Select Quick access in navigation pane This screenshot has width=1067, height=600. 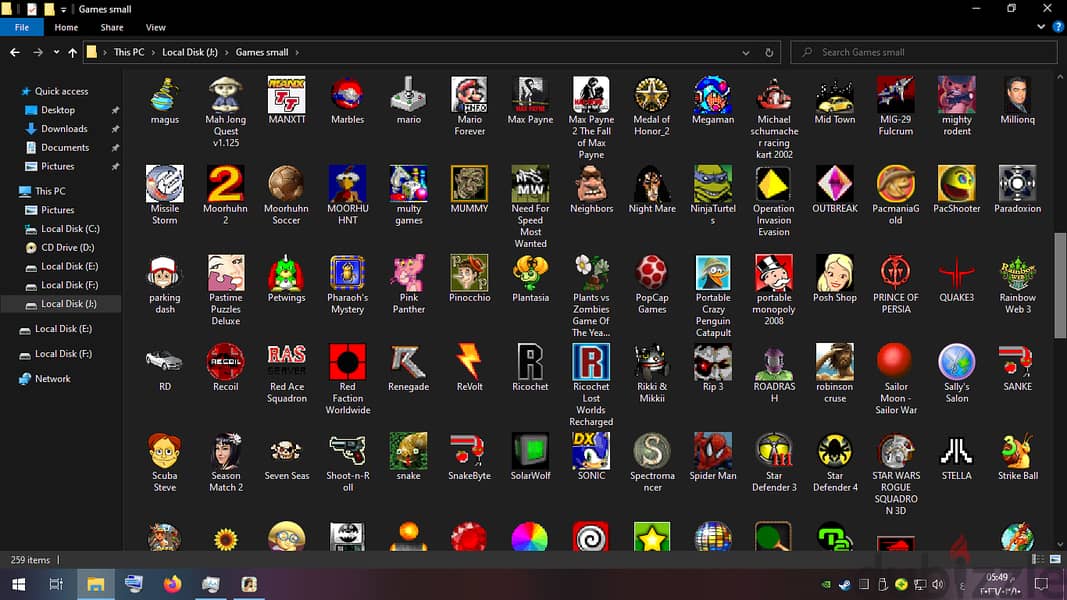pyautogui.click(x=61, y=91)
